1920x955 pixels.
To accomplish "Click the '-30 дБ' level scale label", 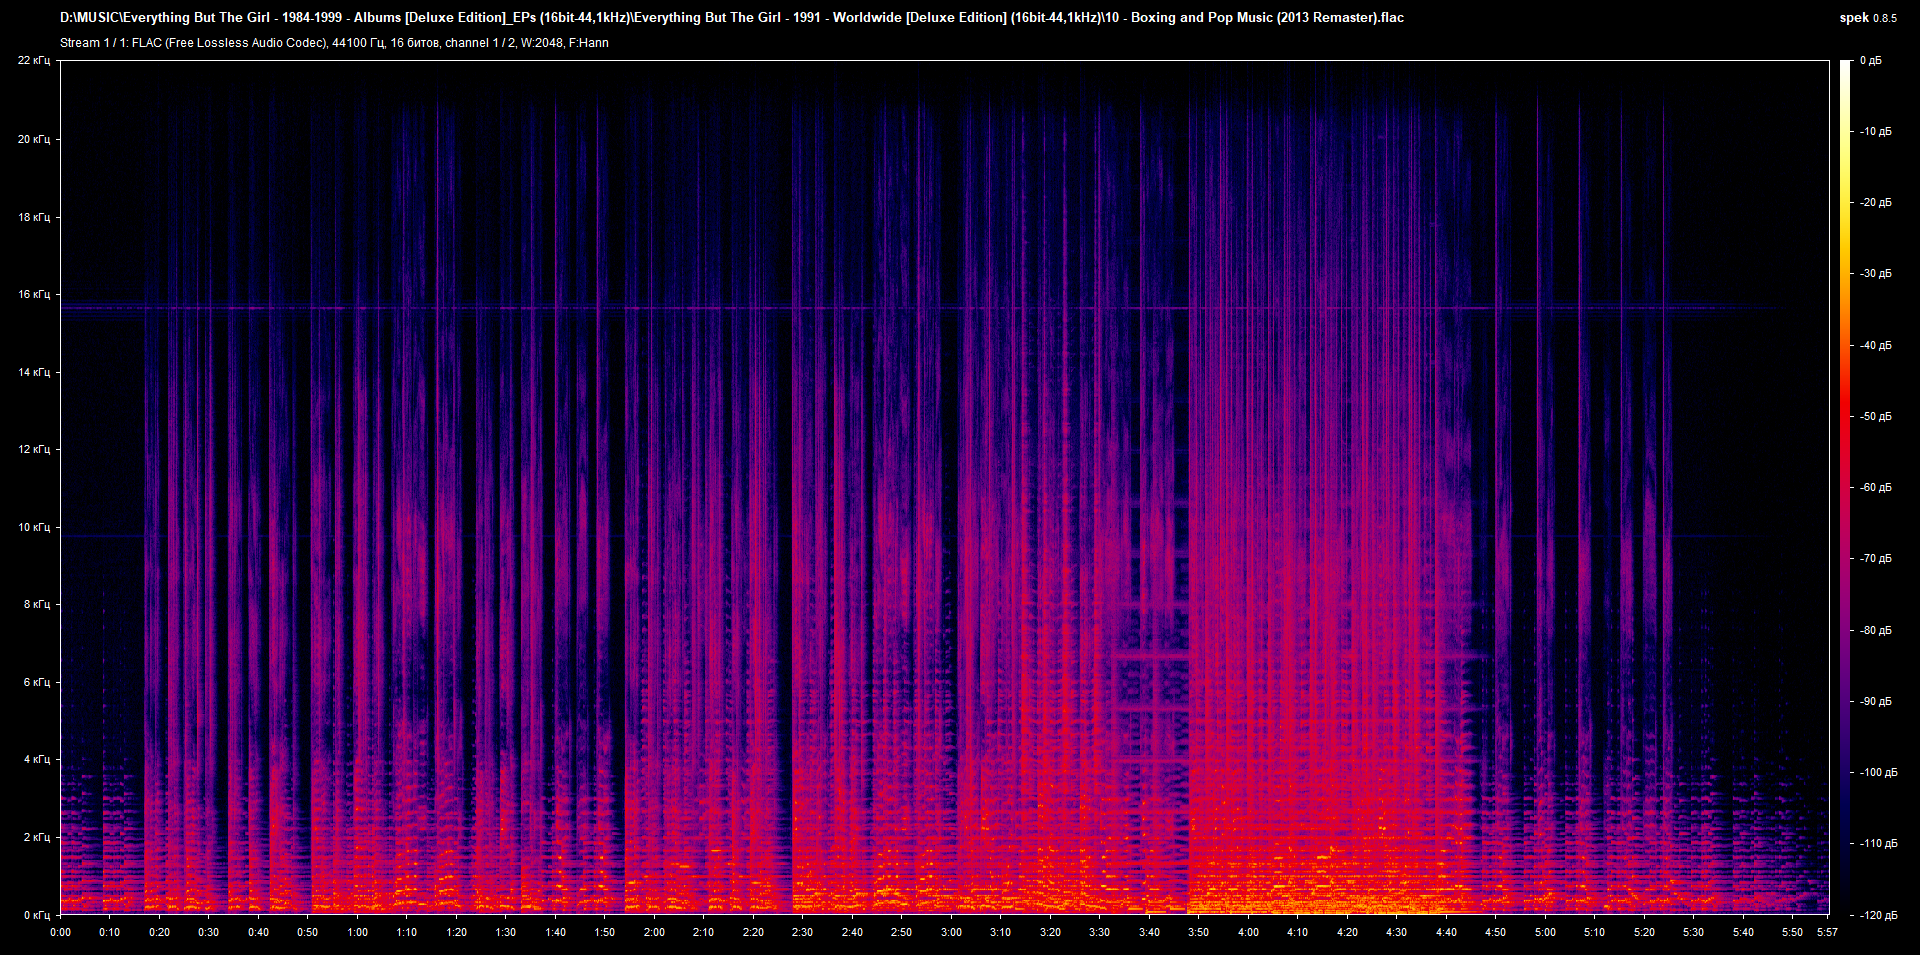I will click(1875, 274).
